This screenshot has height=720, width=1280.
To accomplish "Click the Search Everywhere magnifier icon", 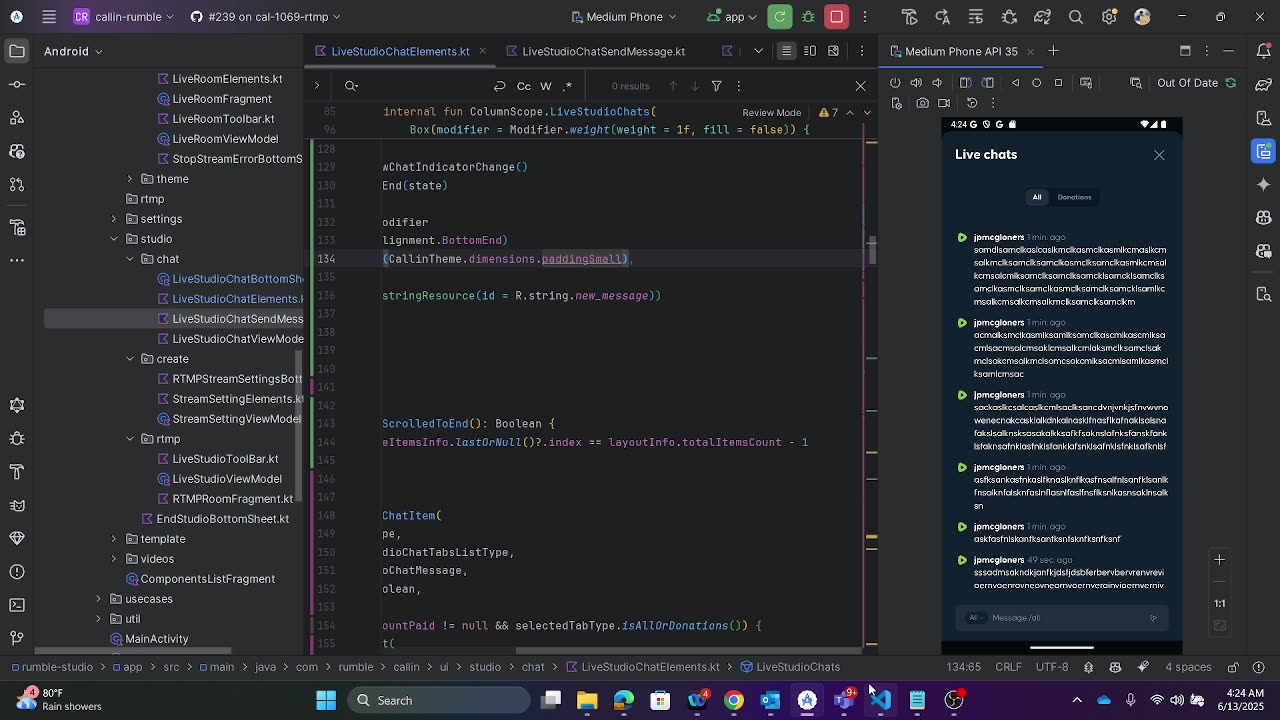I will 1076,17.
